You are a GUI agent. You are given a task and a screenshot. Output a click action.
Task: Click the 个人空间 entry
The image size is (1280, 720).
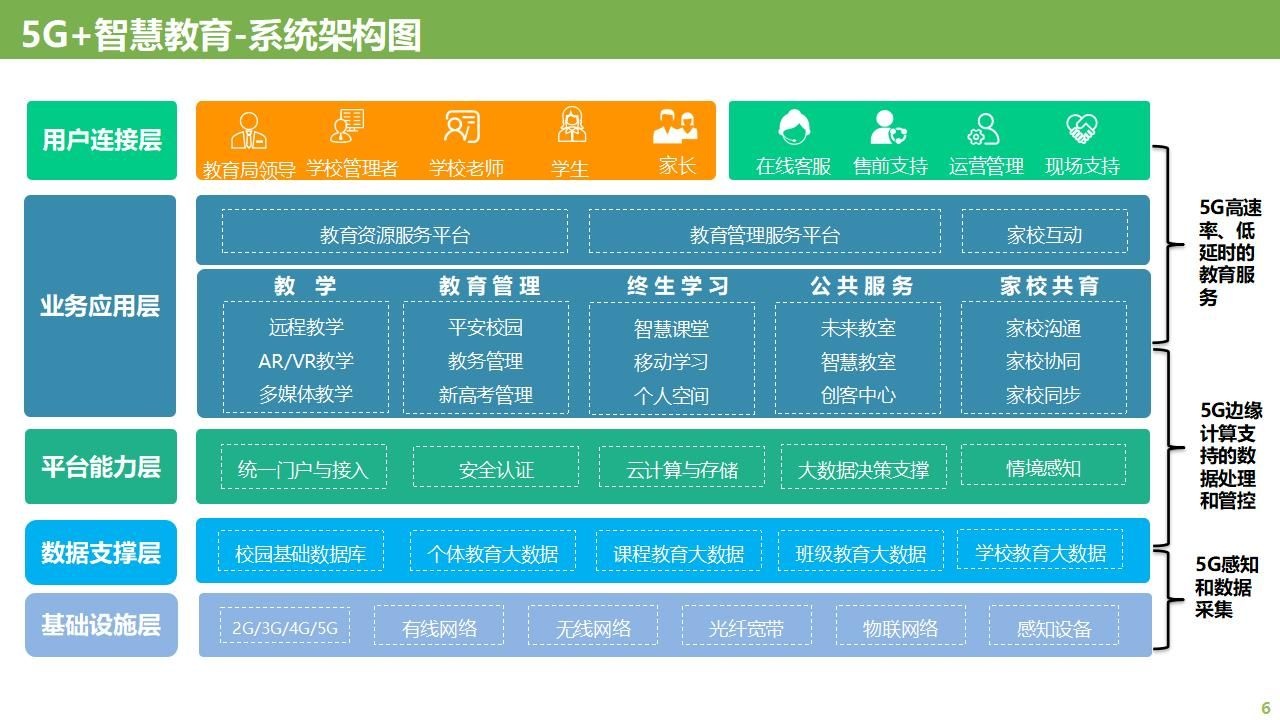(x=672, y=396)
